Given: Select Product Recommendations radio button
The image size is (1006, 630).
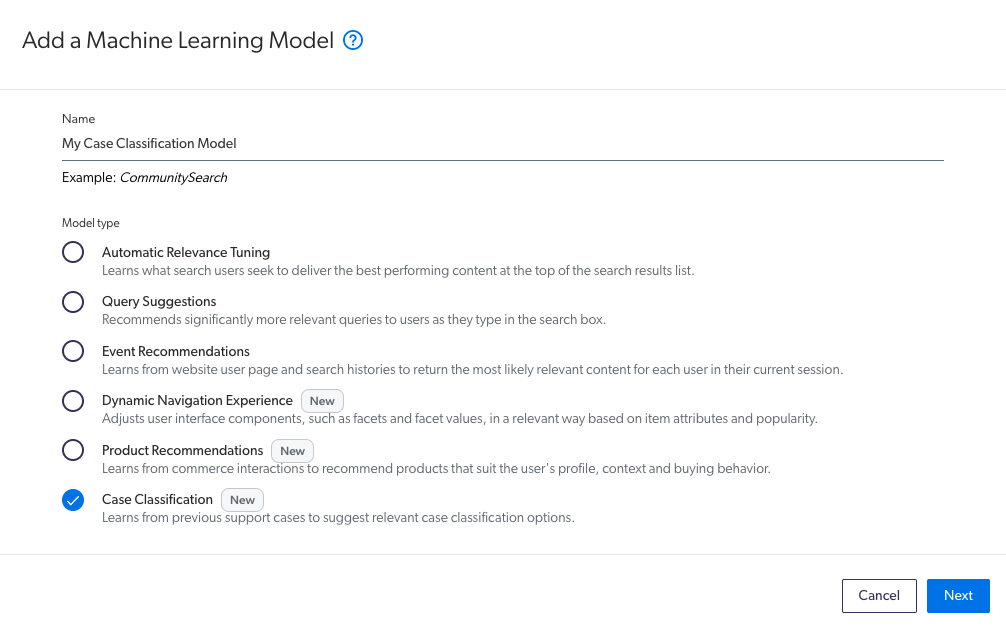Looking at the screenshot, I should click(73, 450).
